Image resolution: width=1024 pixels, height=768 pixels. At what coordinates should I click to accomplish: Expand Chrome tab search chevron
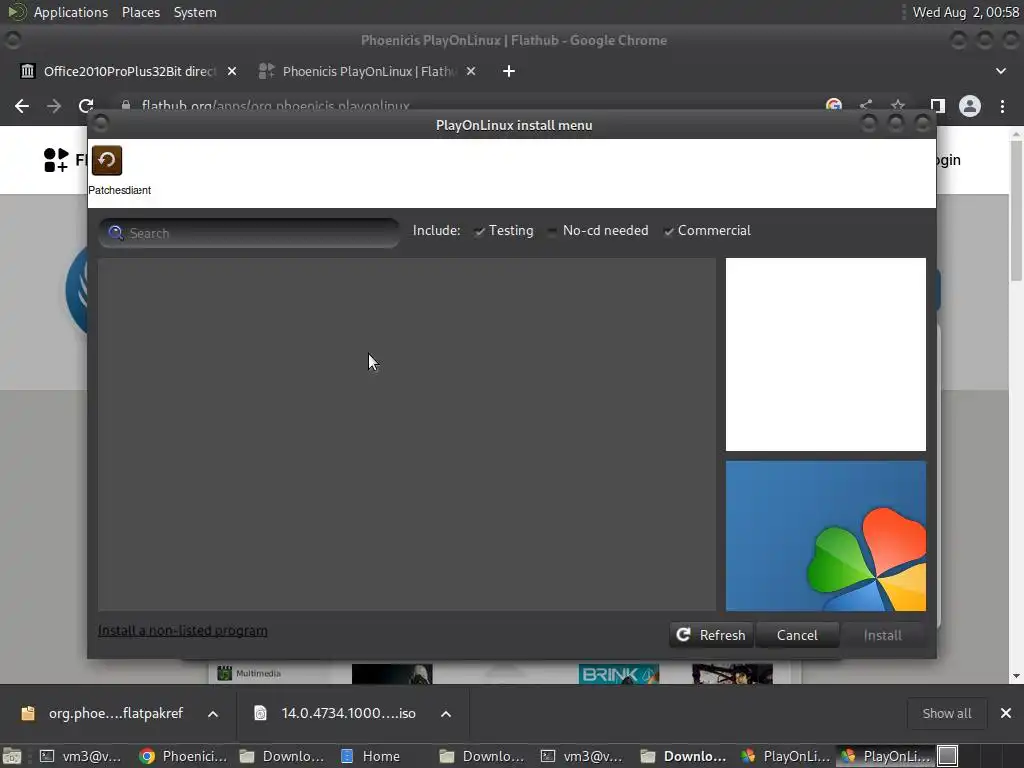[1000, 71]
